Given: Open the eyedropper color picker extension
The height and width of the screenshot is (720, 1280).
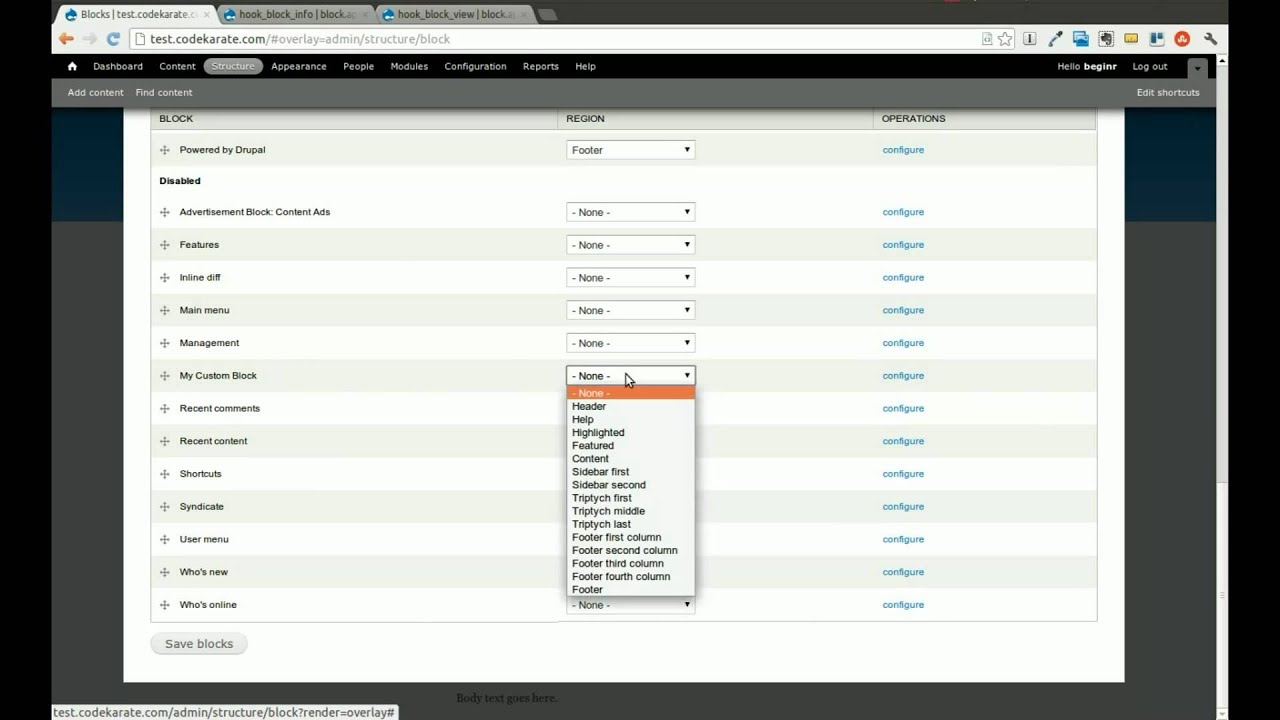Looking at the screenshot, I should 1055,39.
